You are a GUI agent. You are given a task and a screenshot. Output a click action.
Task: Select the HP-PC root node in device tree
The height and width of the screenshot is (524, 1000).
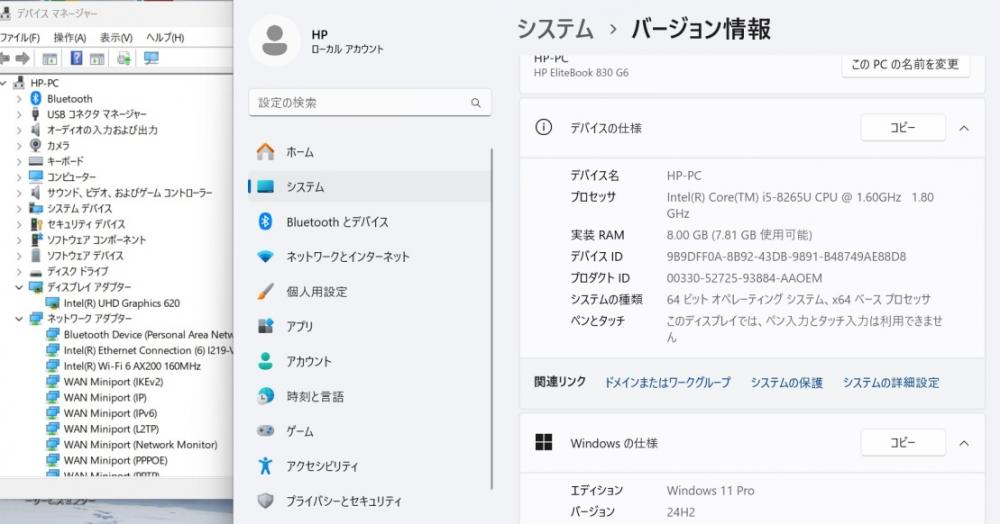[x=44, y=83]
